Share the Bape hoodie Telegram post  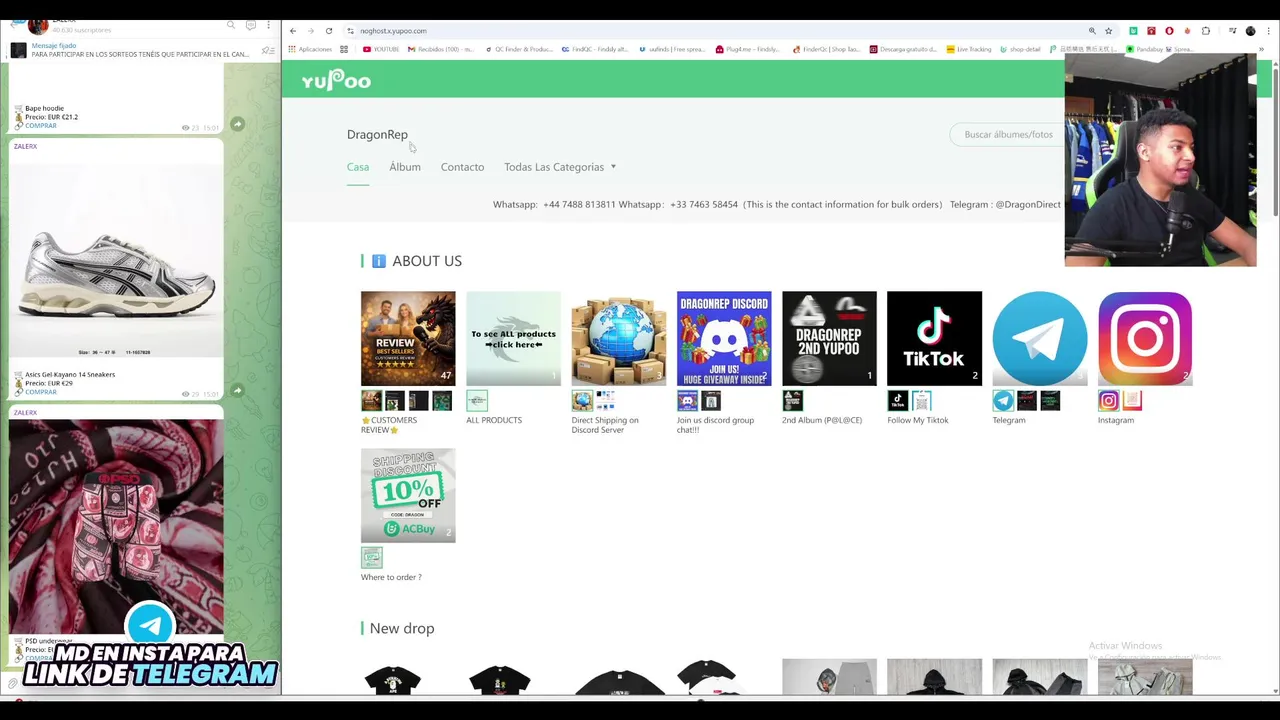237,124
